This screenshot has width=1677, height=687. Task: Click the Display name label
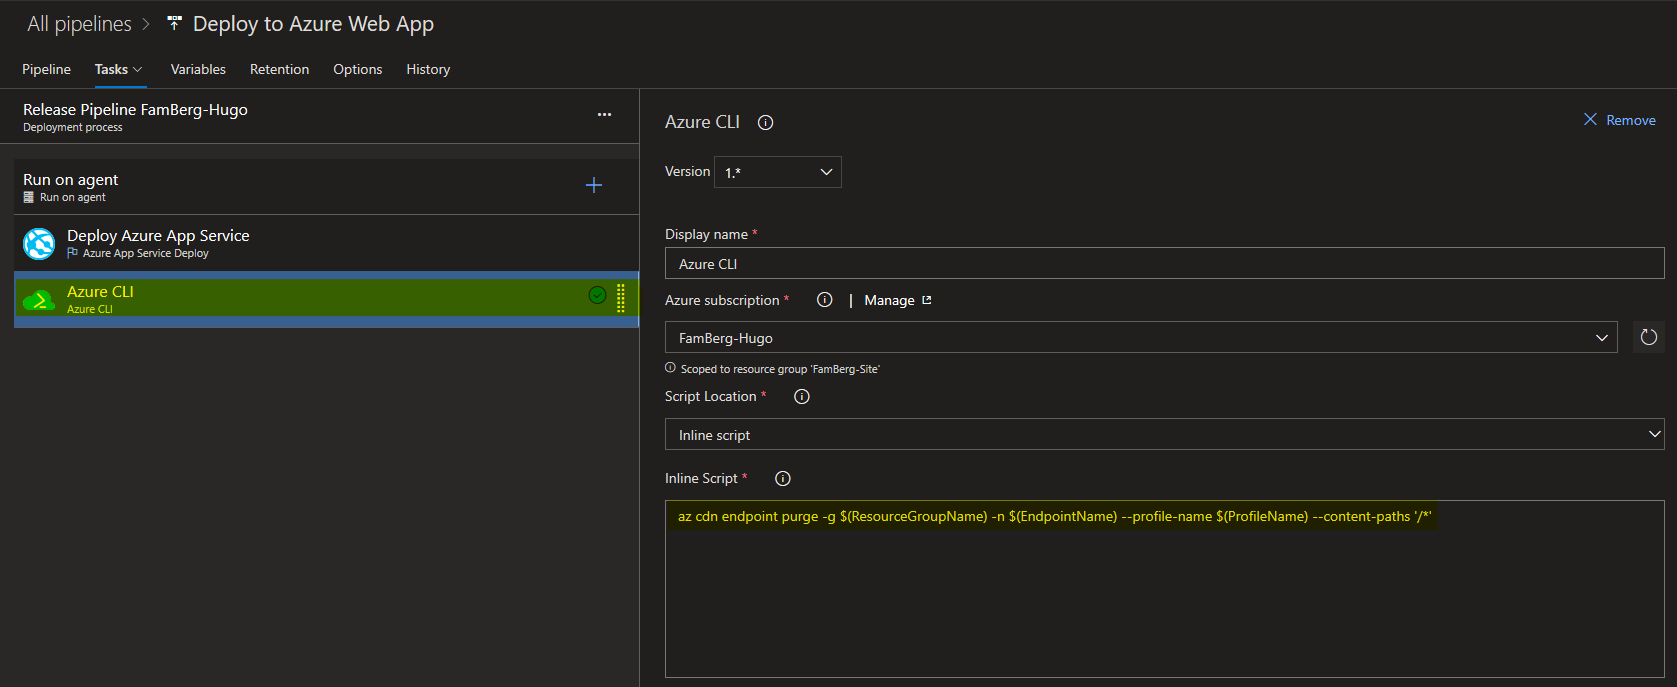706,234
